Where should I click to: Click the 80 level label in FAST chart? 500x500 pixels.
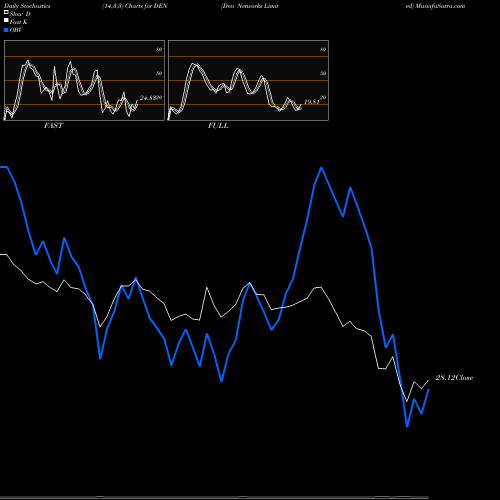coord(159,49)
